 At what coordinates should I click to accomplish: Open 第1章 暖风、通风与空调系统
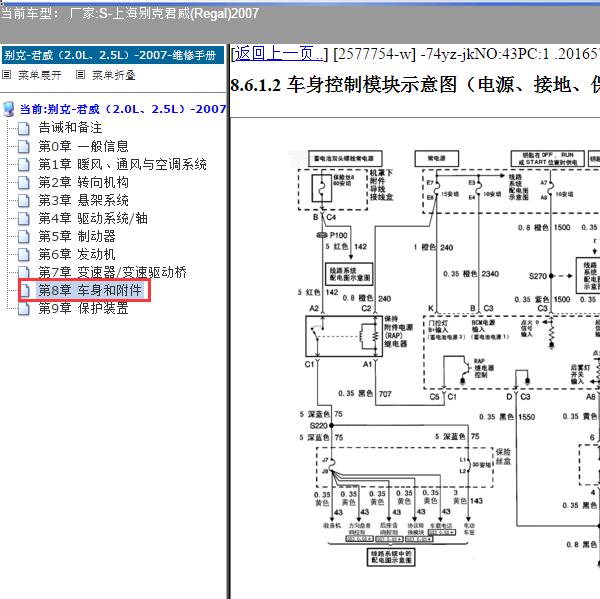tap(122, 164)
